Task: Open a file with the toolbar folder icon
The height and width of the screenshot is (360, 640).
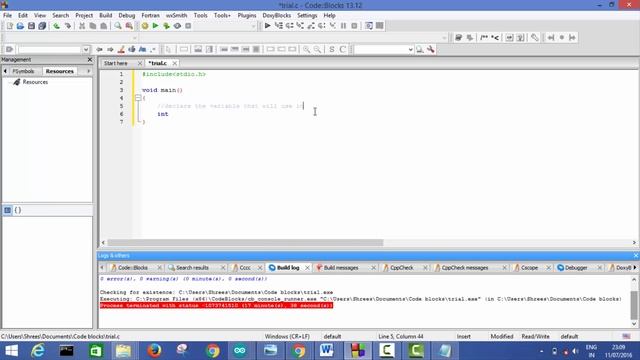Action: point(20,26)
